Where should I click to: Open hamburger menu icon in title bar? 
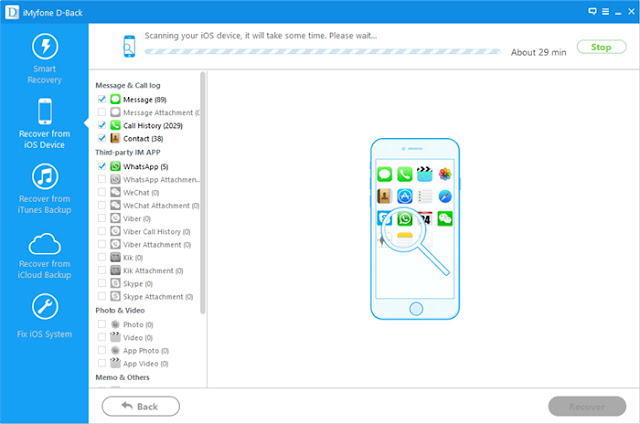pyautogui.click(x=606, y=11)
